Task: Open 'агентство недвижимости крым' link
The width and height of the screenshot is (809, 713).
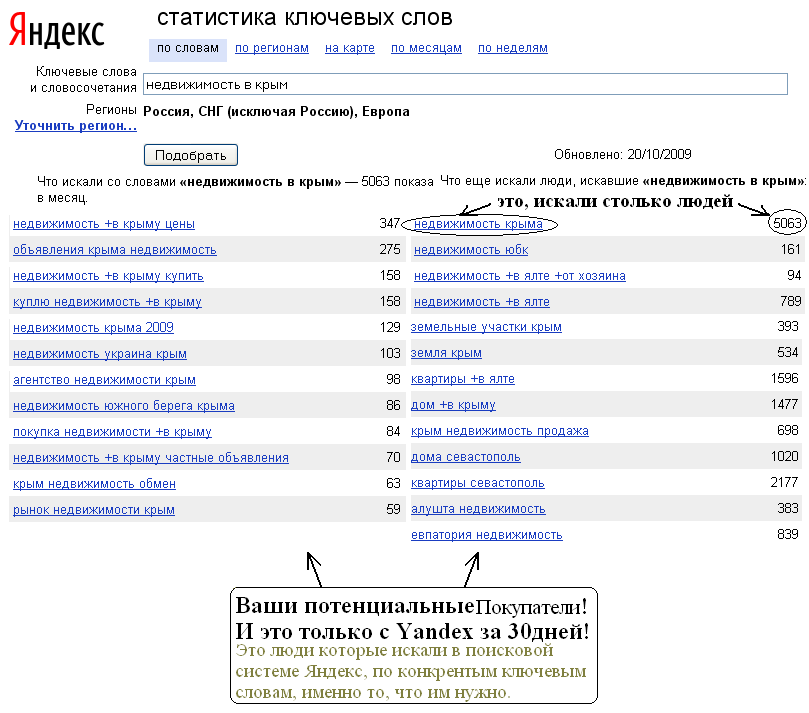Action: point(104,380)
